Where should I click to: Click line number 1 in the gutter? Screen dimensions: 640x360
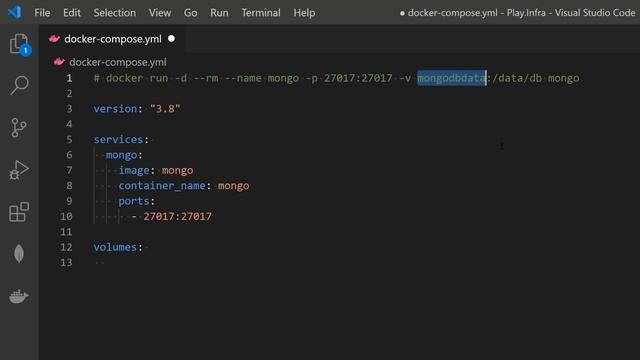[69, 78]
